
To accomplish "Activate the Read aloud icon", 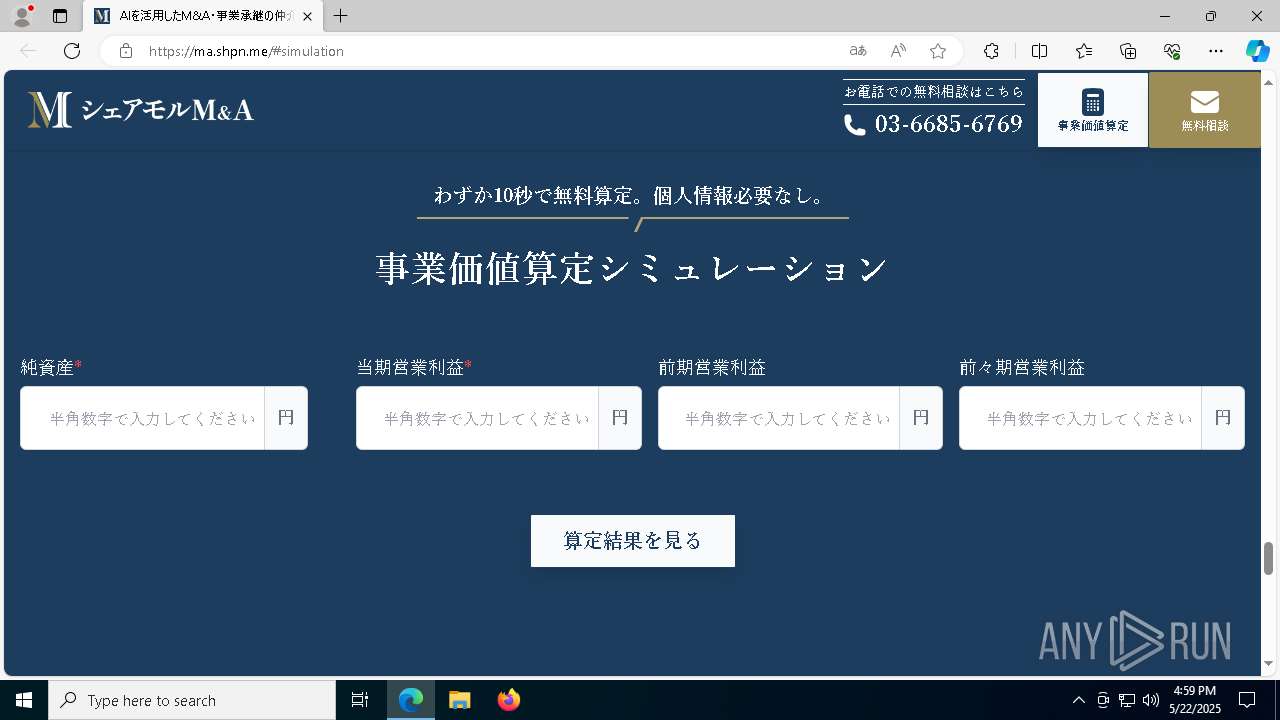I will [898, 51].
